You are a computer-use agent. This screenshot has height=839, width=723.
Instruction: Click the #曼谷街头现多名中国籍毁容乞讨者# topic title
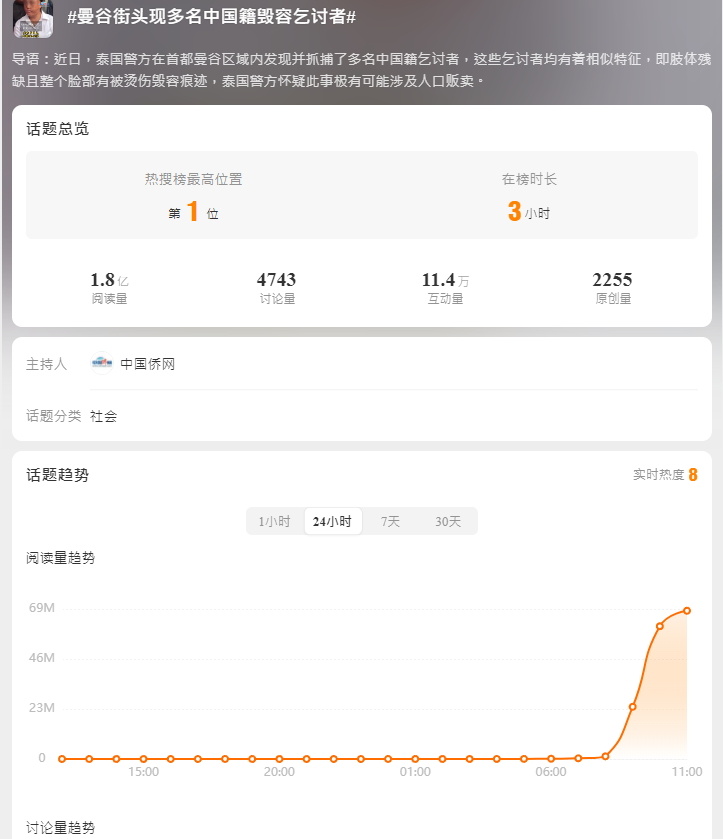(x=211, y=17)
